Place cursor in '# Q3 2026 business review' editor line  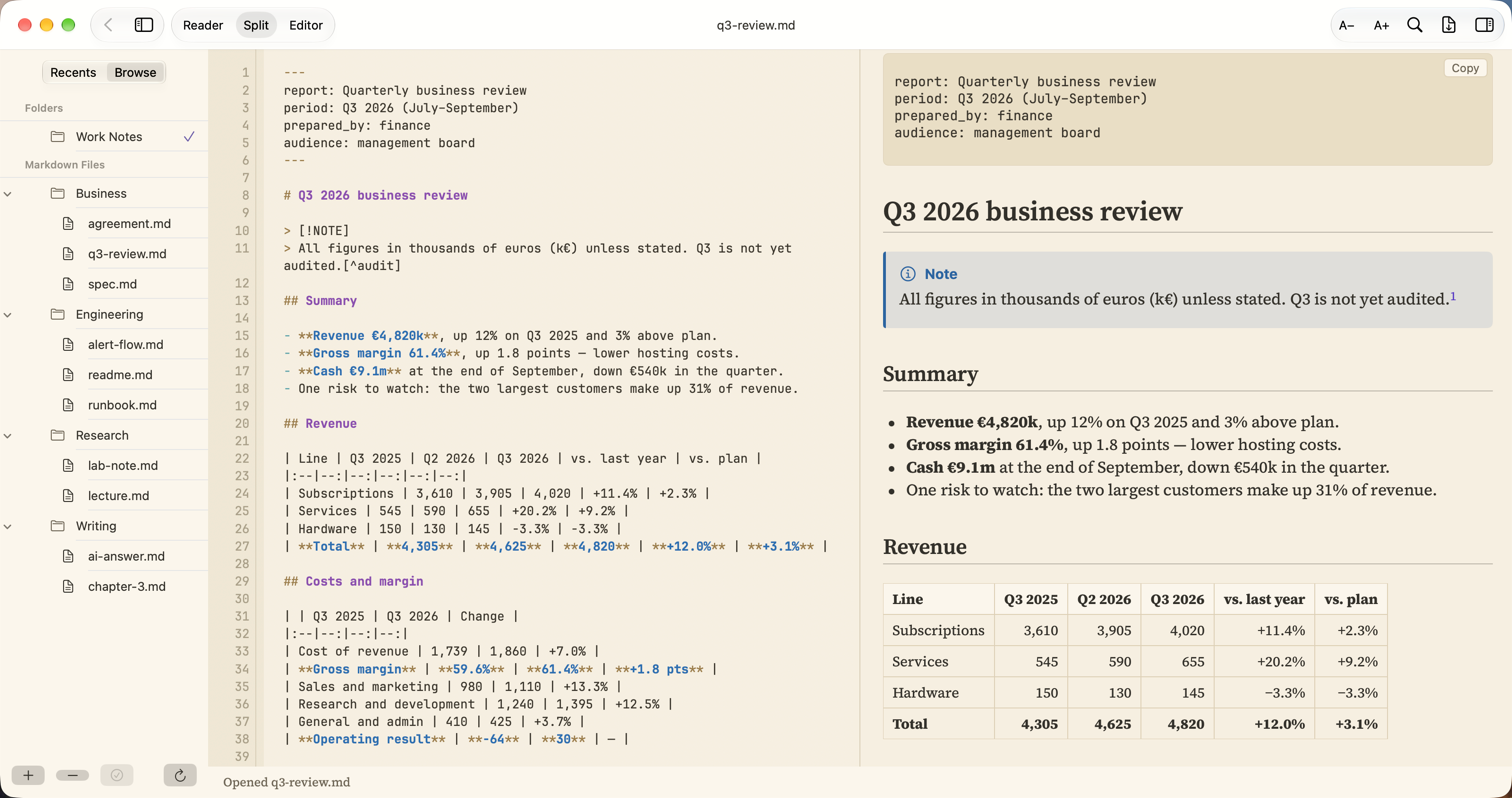pyautogui.click(x=376, y=196)
